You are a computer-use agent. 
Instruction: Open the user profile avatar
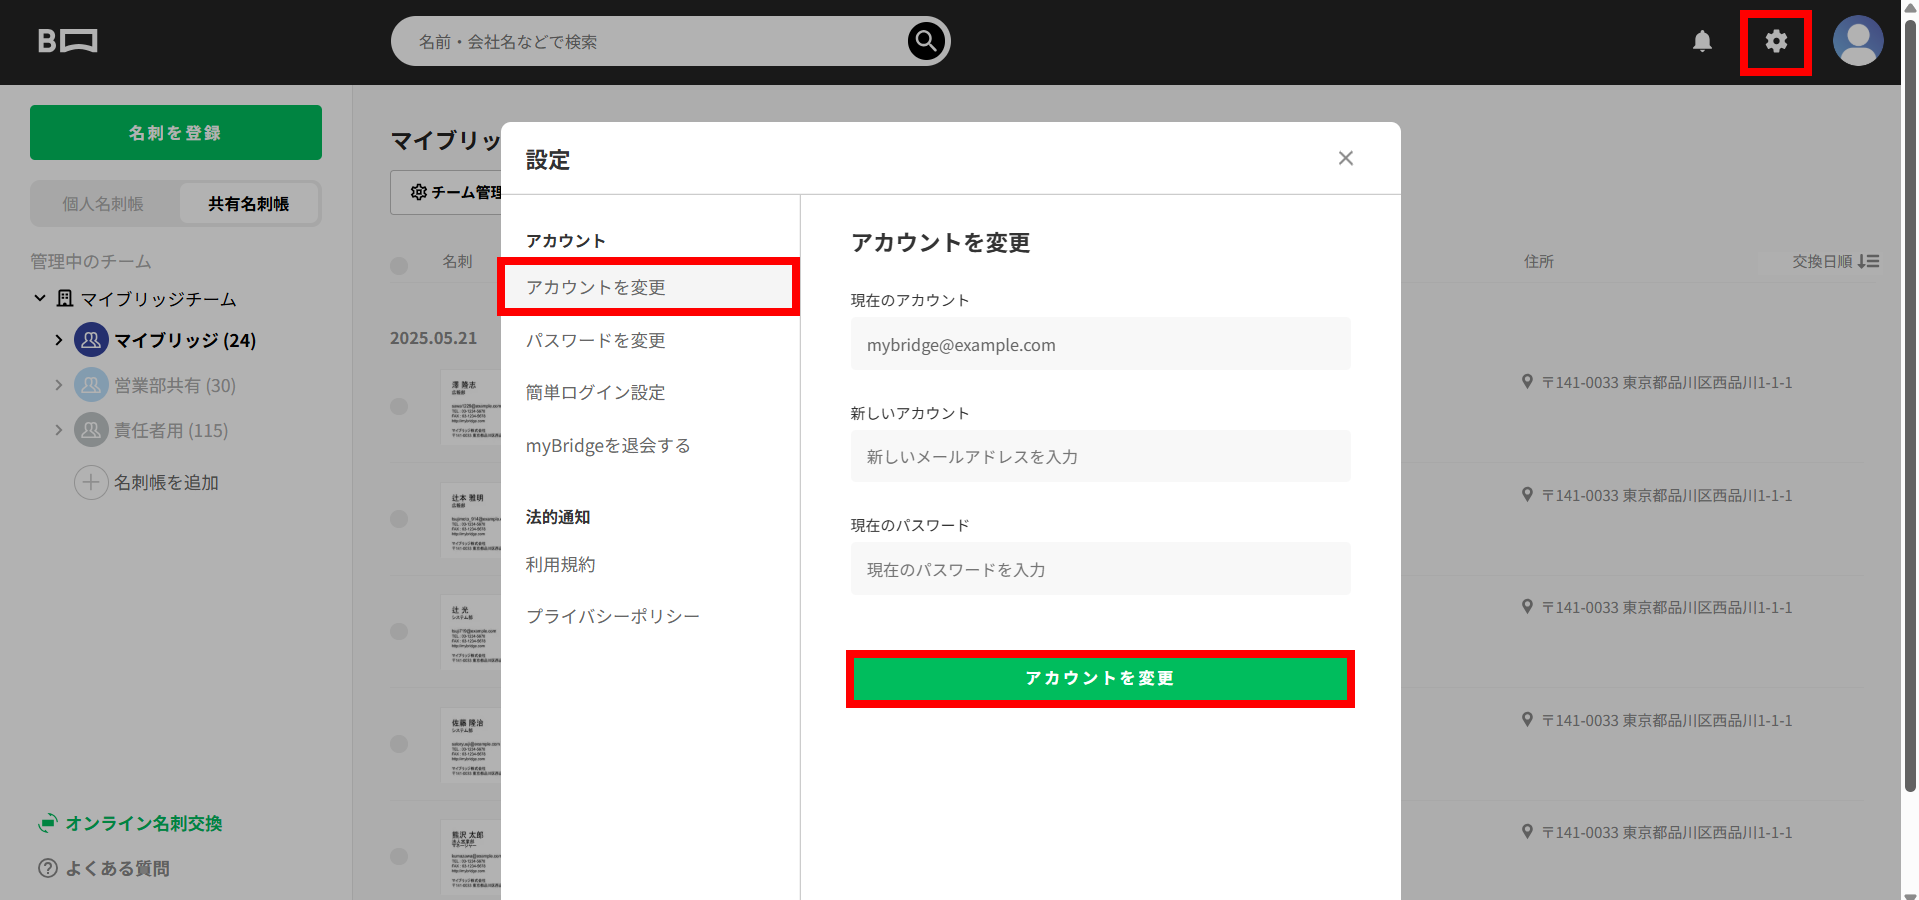tap(1858, 41)
